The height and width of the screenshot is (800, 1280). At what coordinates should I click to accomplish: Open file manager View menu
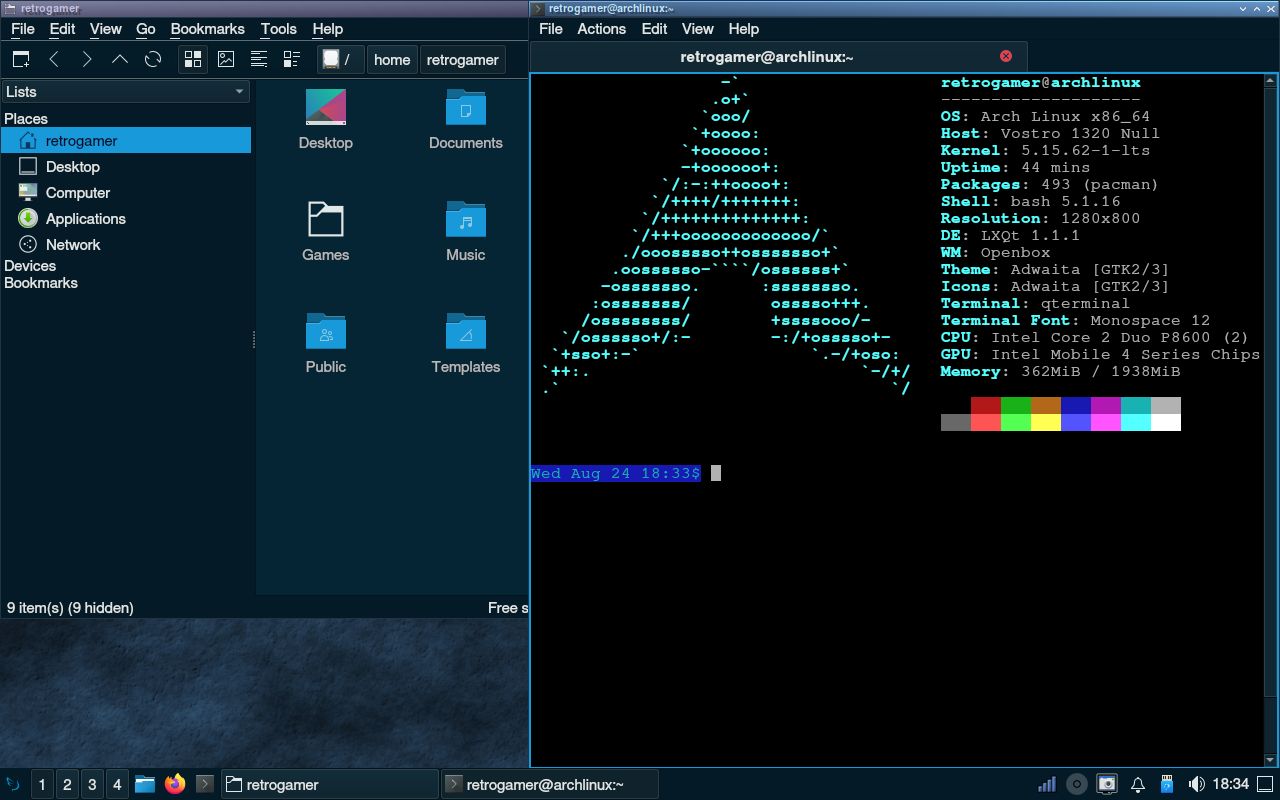(105, 29)
